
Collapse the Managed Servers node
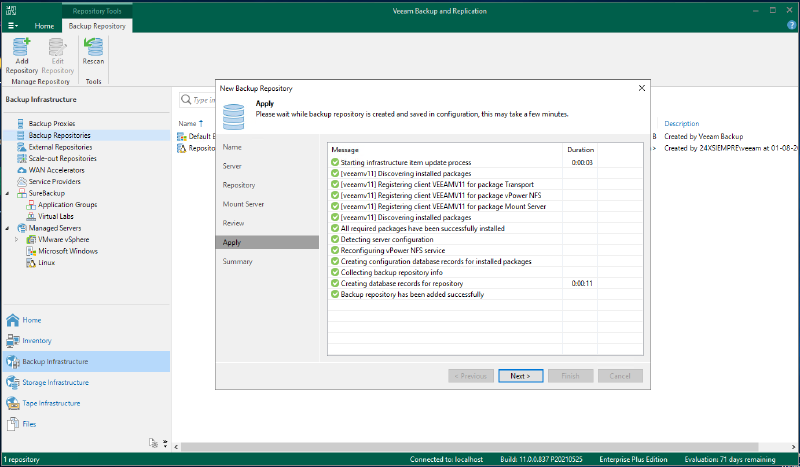click(x=8, y=228)
